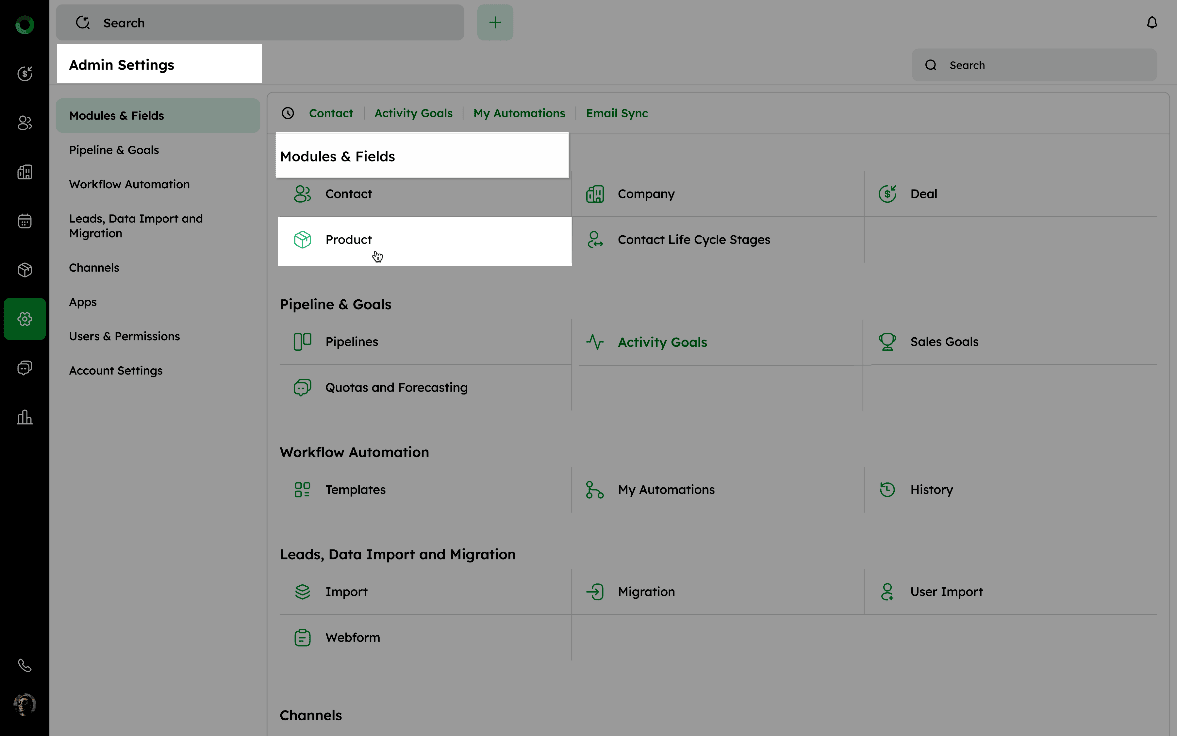The height and width of the screenshot is (736, 1177).
Task: Open Contact Life Cycle Stages
Action: pyautogui.click(x=693, y=240)
